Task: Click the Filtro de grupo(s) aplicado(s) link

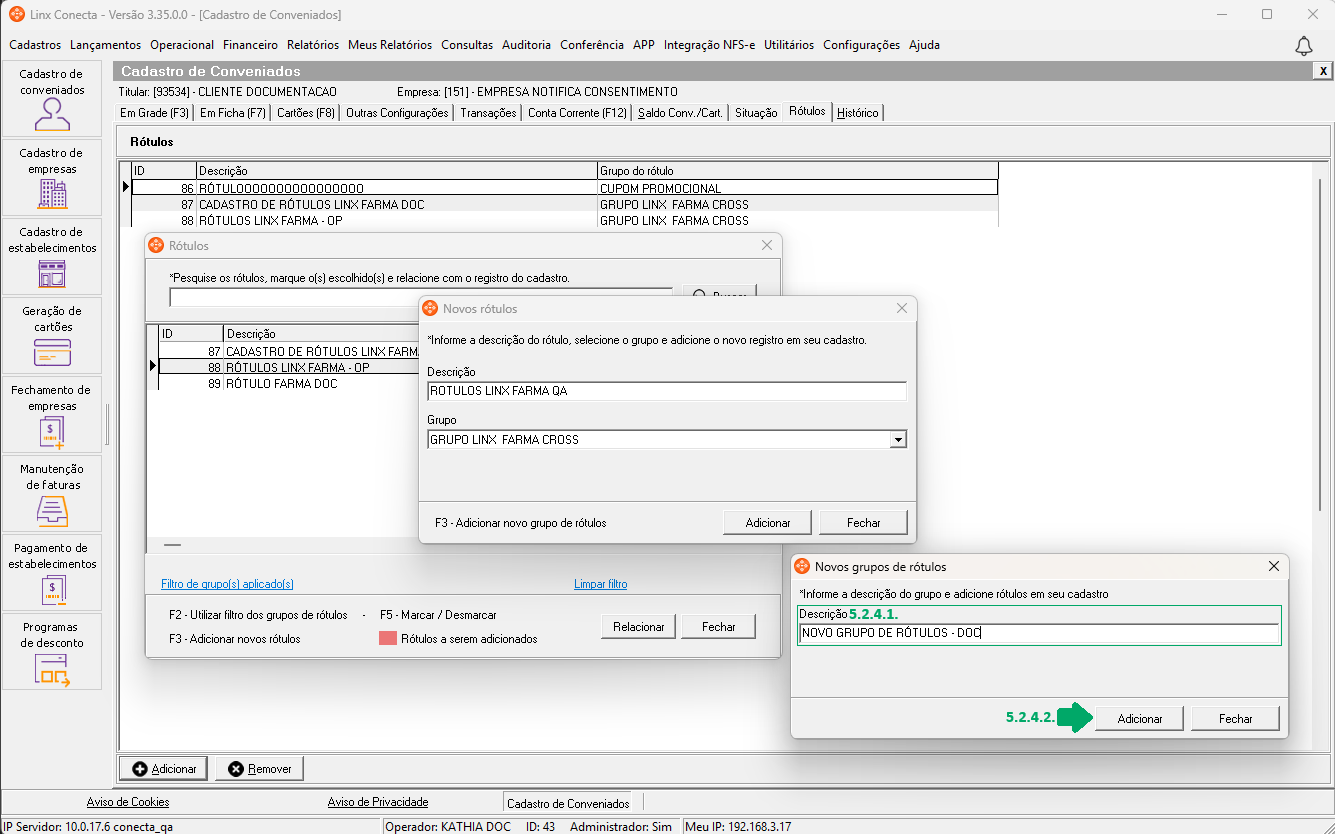Action: click(x=228, y=584)
